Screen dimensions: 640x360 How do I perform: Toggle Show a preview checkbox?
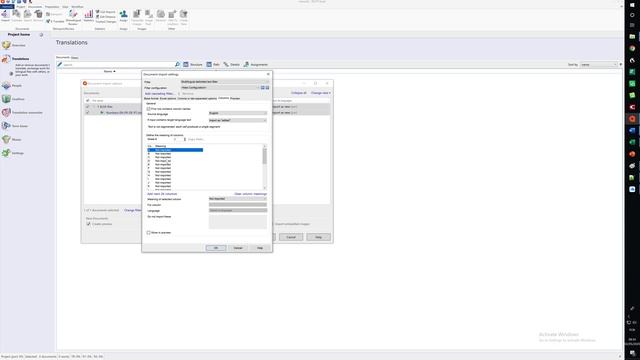click(149, 233)
